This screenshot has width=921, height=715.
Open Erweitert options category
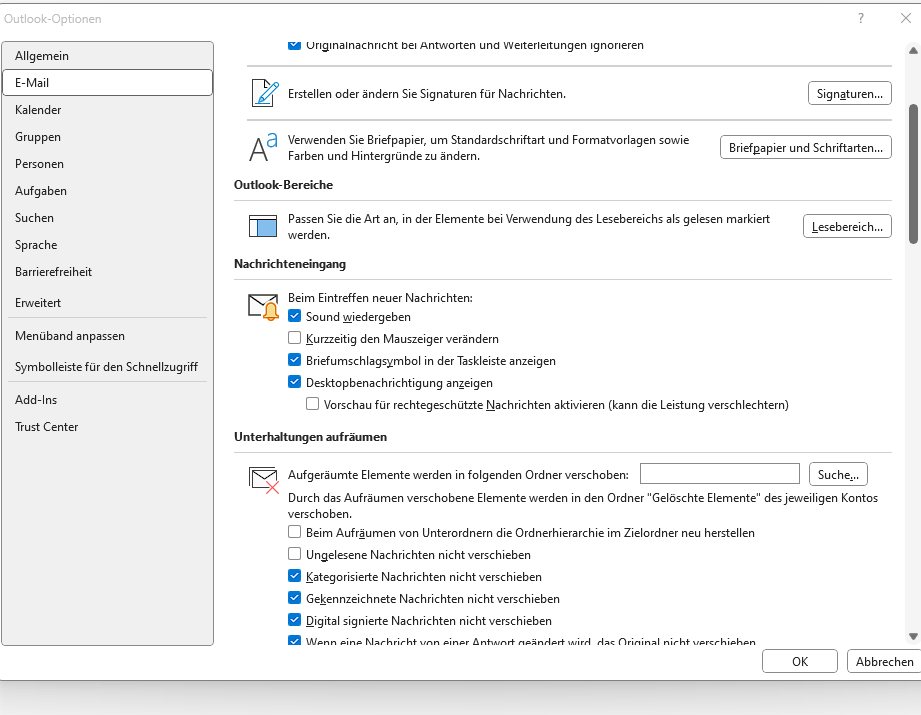(107, 303)
